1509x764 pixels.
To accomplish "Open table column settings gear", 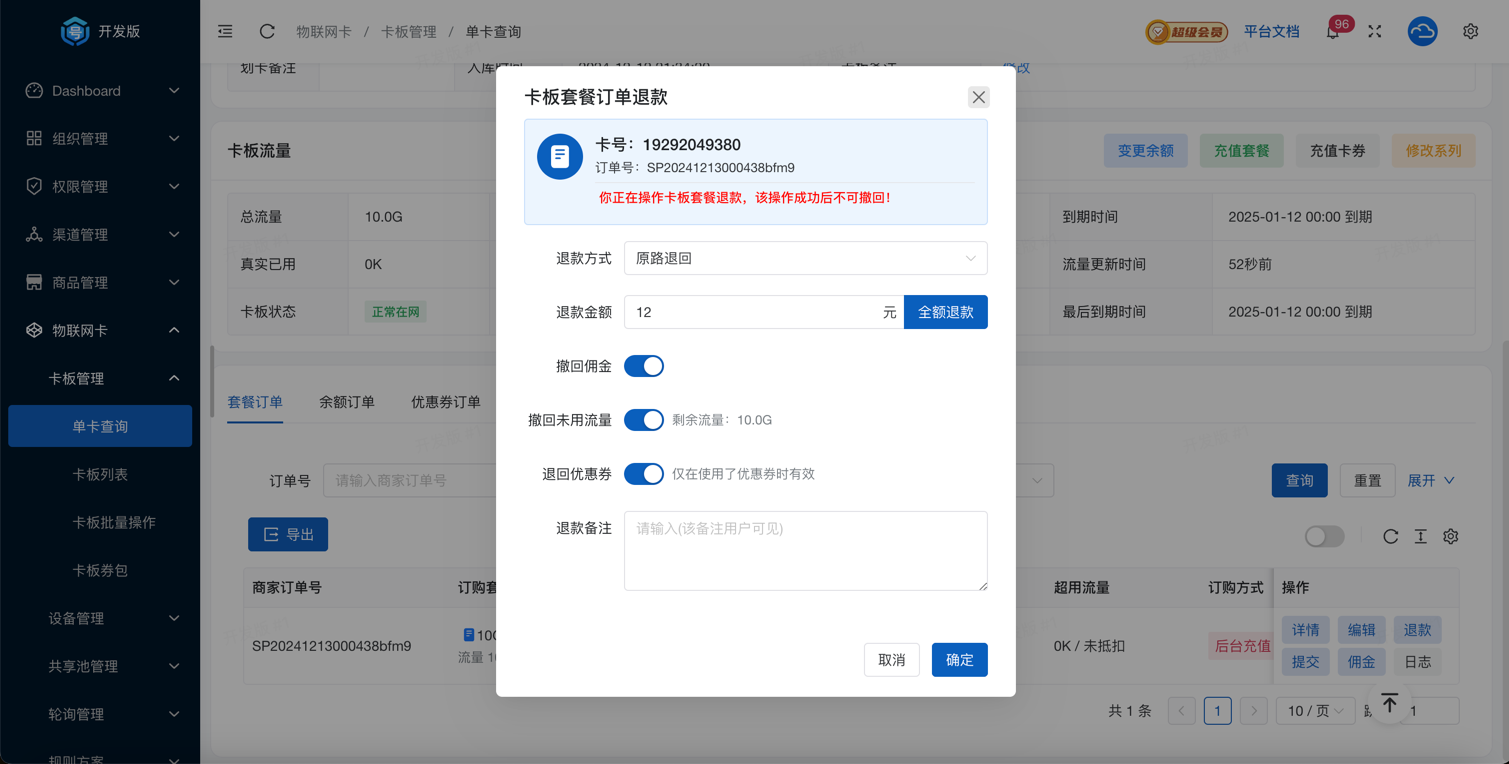I will click(x=1450, y=537).
